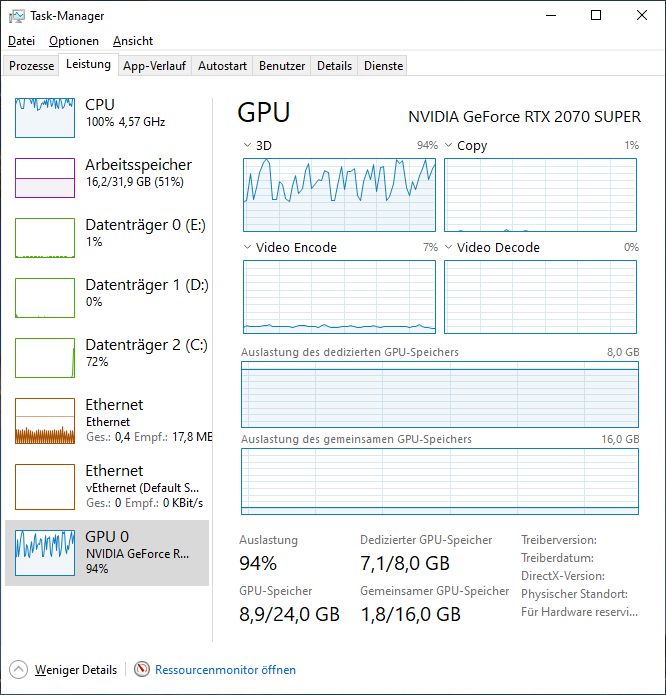
Task: Click Auslastung des gemeinsamen GPU-Speichers label
Action: (356, 439)
